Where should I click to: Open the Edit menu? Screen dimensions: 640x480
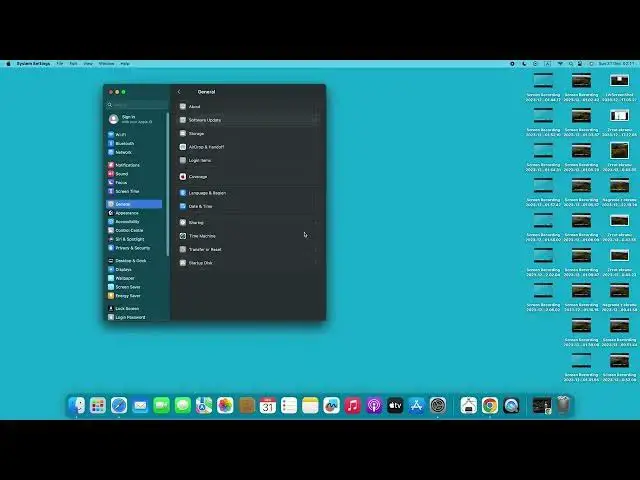pos(73,64)
